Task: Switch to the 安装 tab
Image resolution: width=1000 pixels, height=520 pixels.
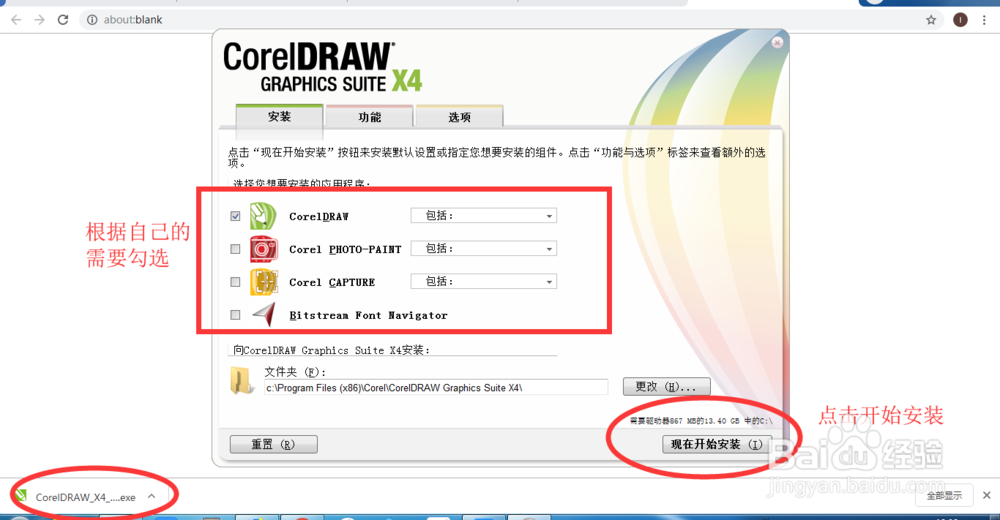Action: (279, 117)
